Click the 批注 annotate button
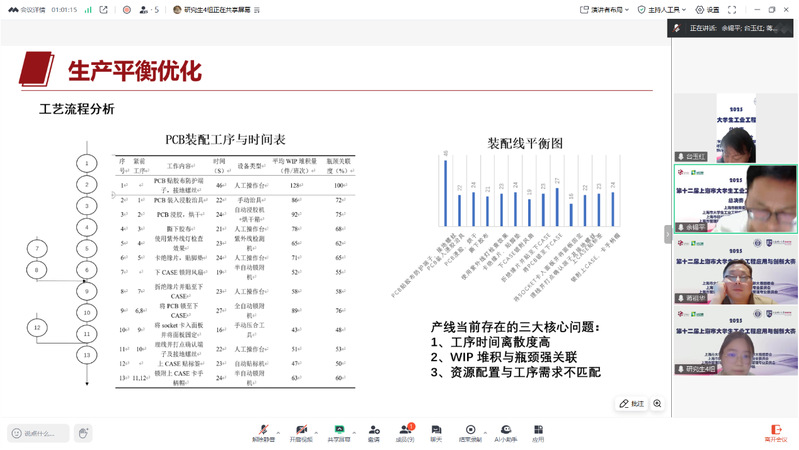Image resolution: width=799 pixels, height=450 pixels. 631,403
